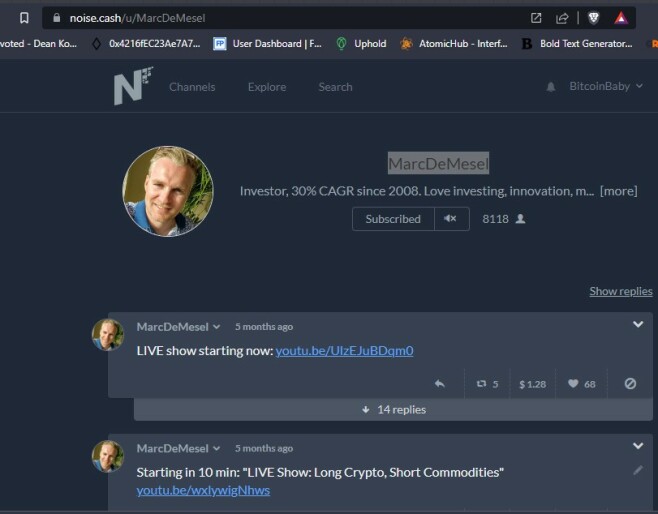The image size is (658, 514).
Task: Open the AtomicHub bookmark
Action: pyautogui.click(x=454, y=43)
